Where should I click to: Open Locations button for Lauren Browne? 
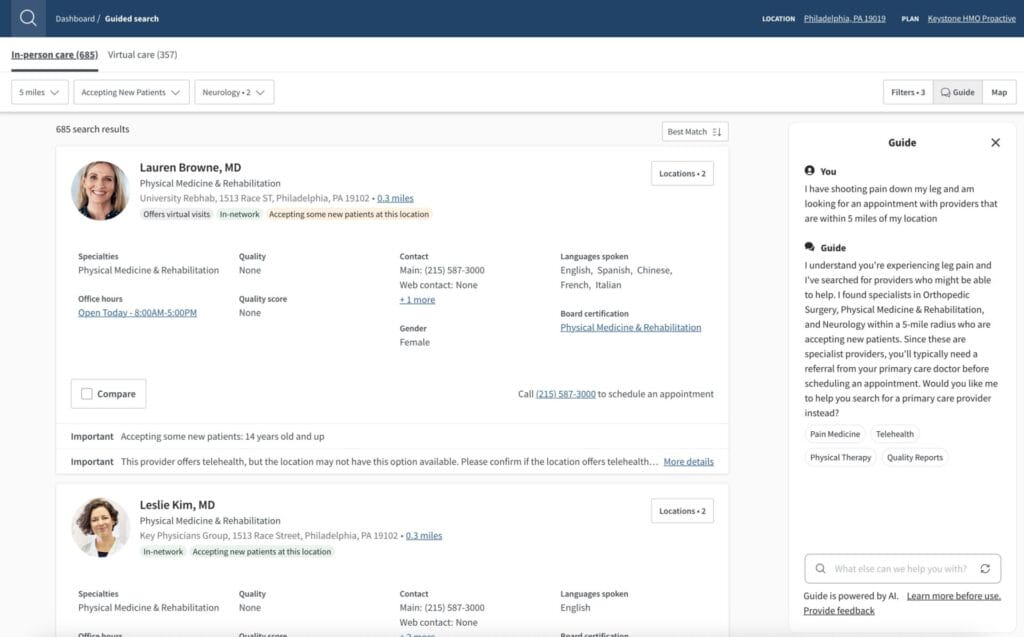[x=682, y=174]
